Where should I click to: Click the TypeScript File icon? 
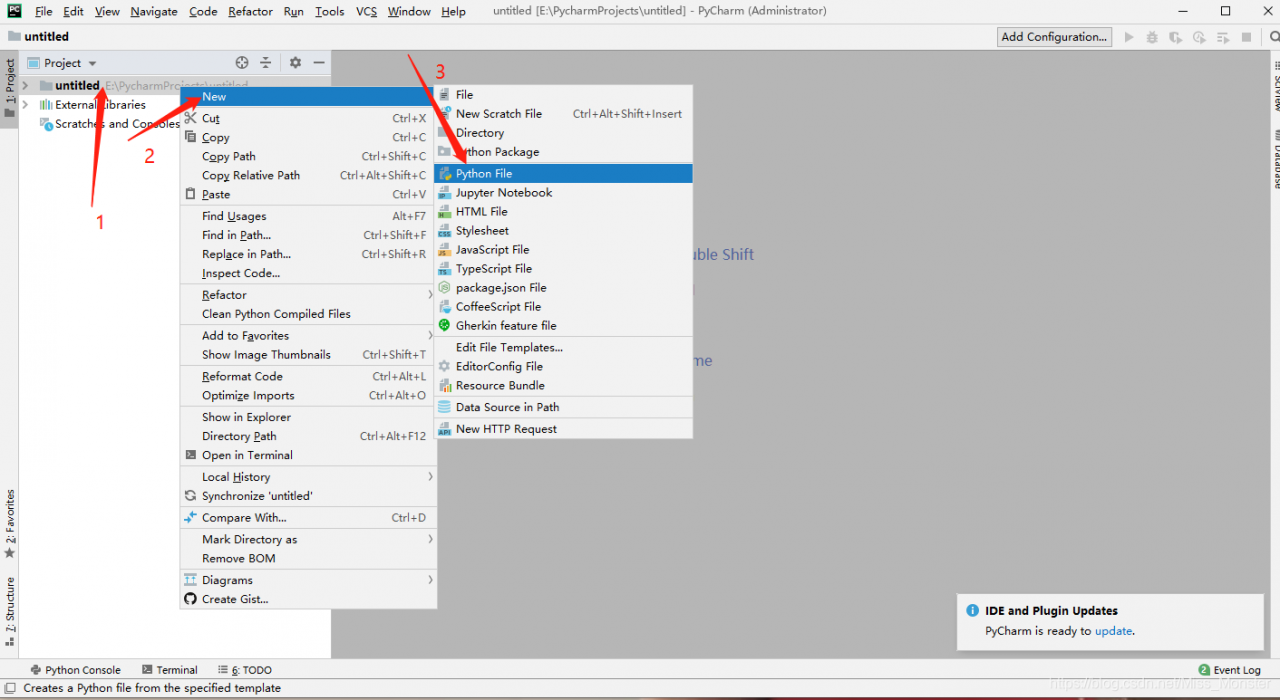(x=445, y=269)
